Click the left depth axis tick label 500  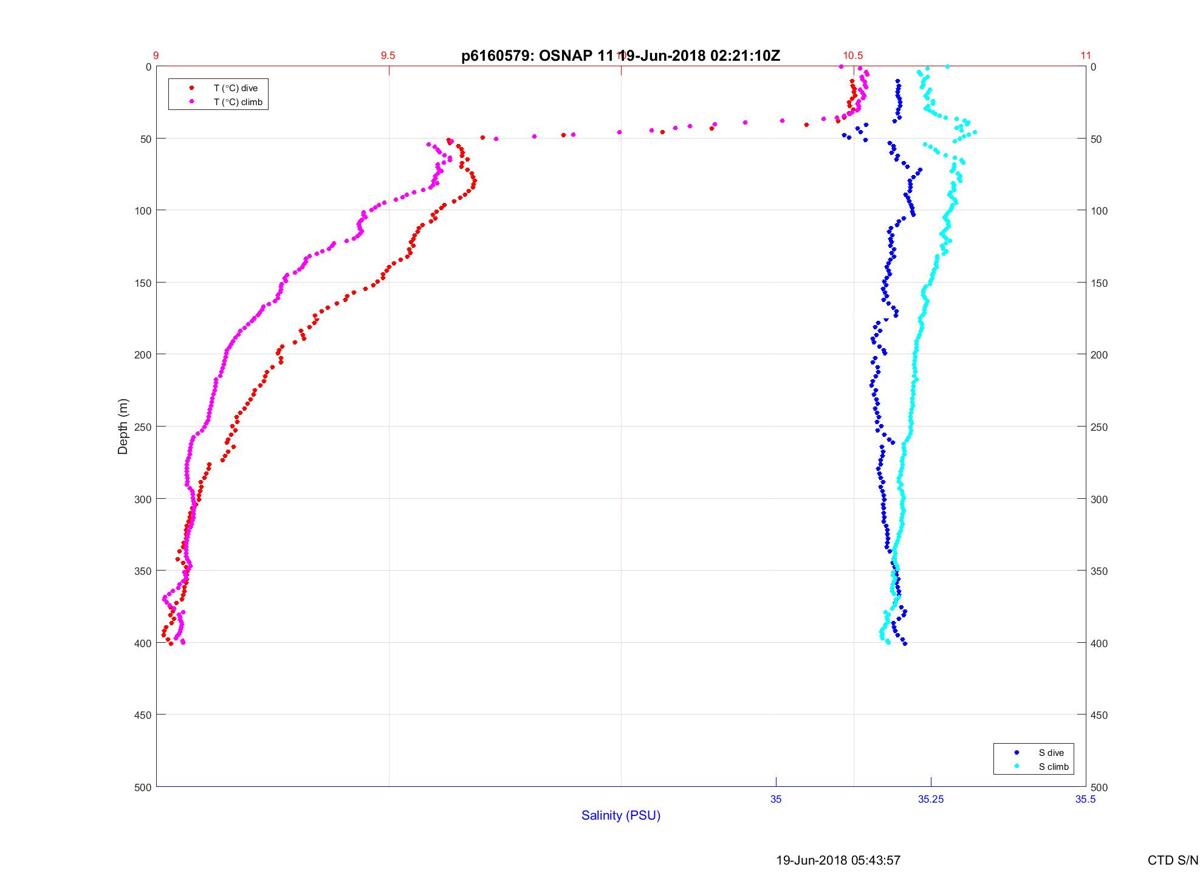(x=142, y=787)
